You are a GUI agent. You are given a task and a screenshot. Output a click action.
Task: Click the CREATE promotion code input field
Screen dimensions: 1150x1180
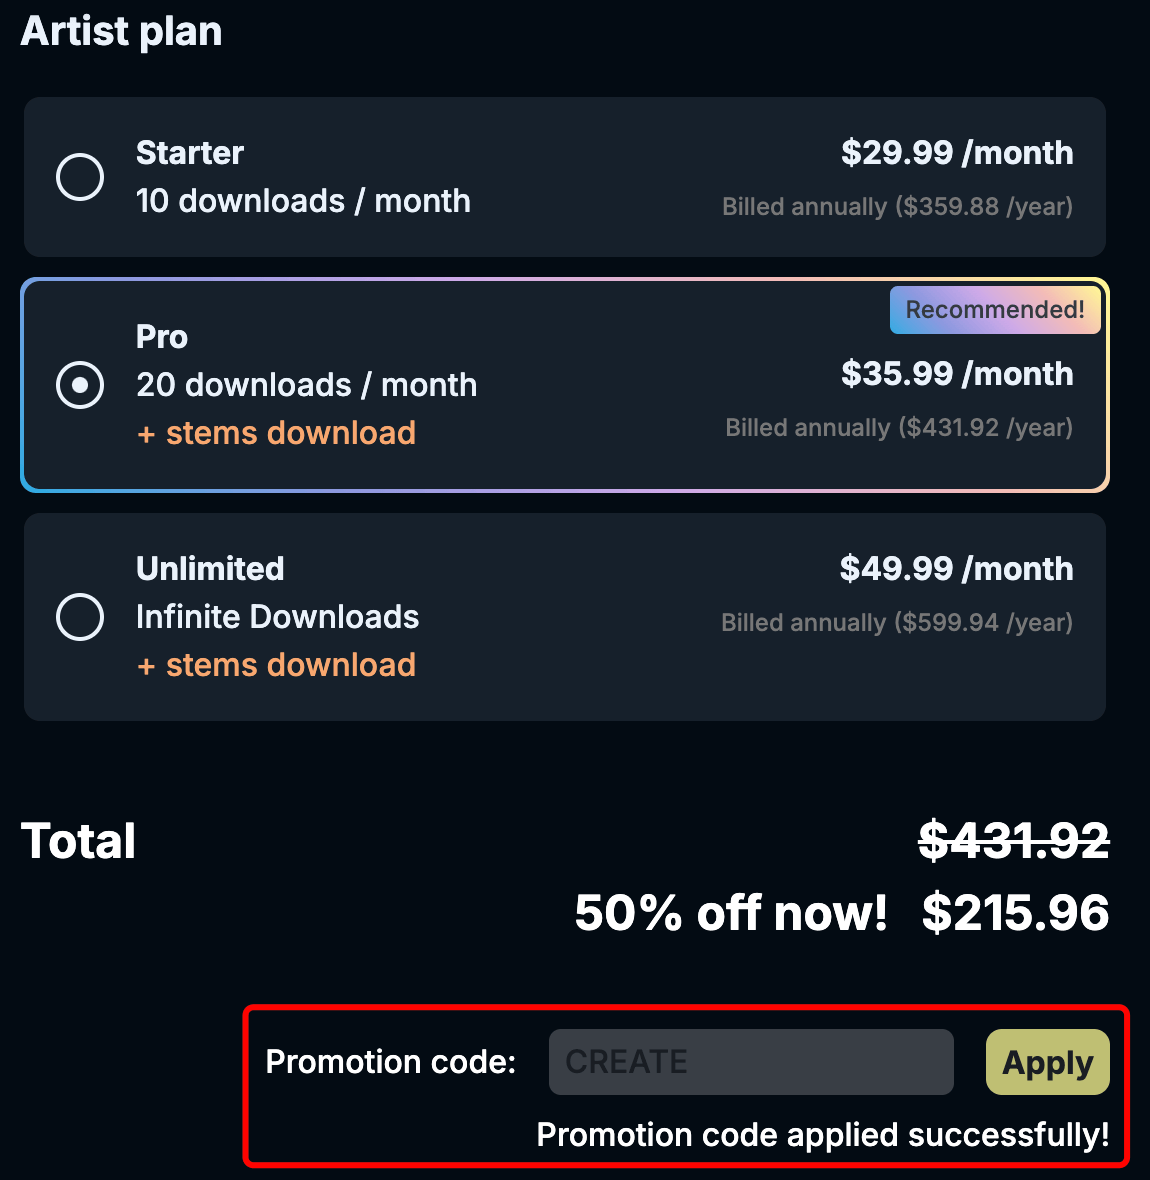coord(750,1062)
